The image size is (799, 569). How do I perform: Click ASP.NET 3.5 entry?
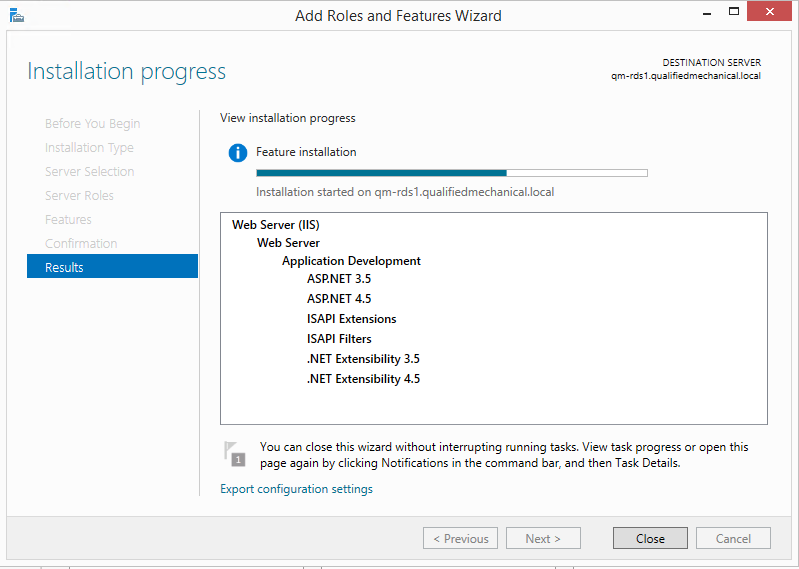339,279
